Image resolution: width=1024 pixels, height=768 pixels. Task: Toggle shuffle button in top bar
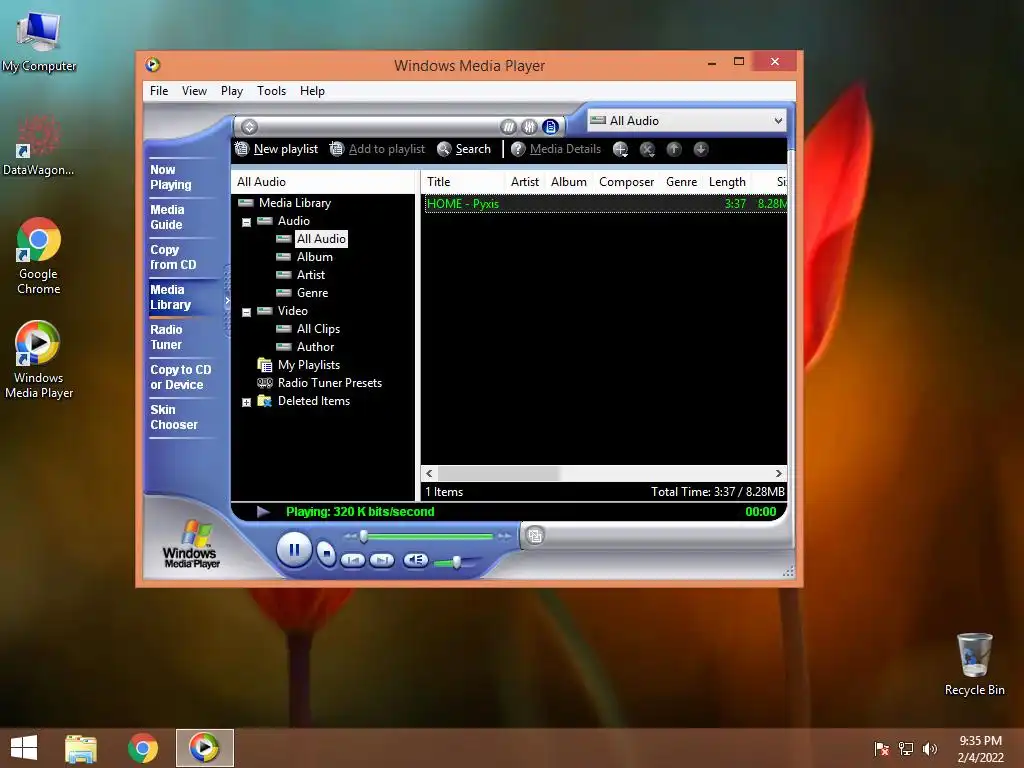(508, 127)
